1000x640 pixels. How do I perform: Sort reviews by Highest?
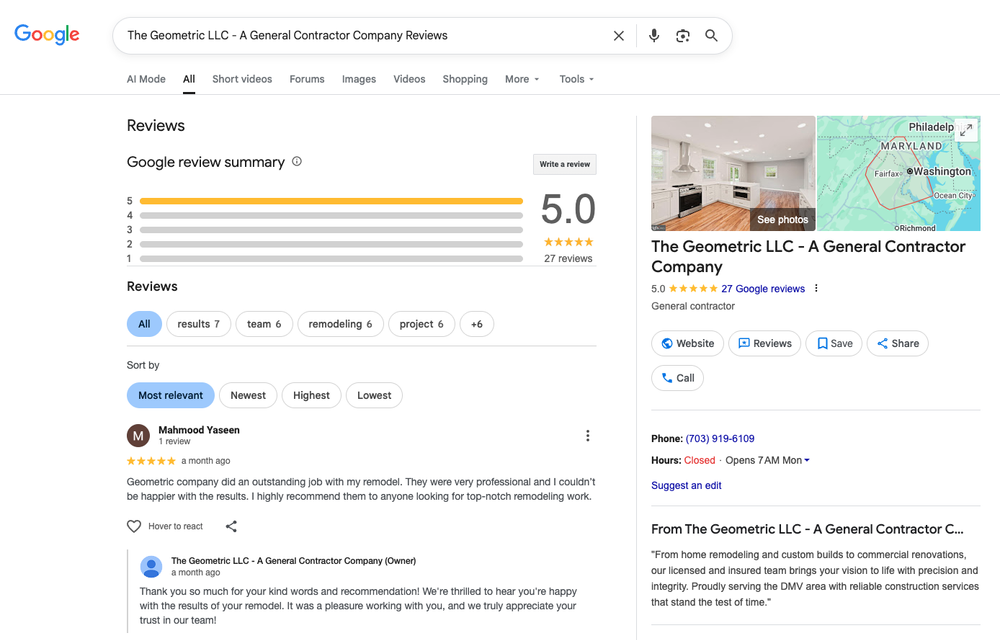pos(311,395)
